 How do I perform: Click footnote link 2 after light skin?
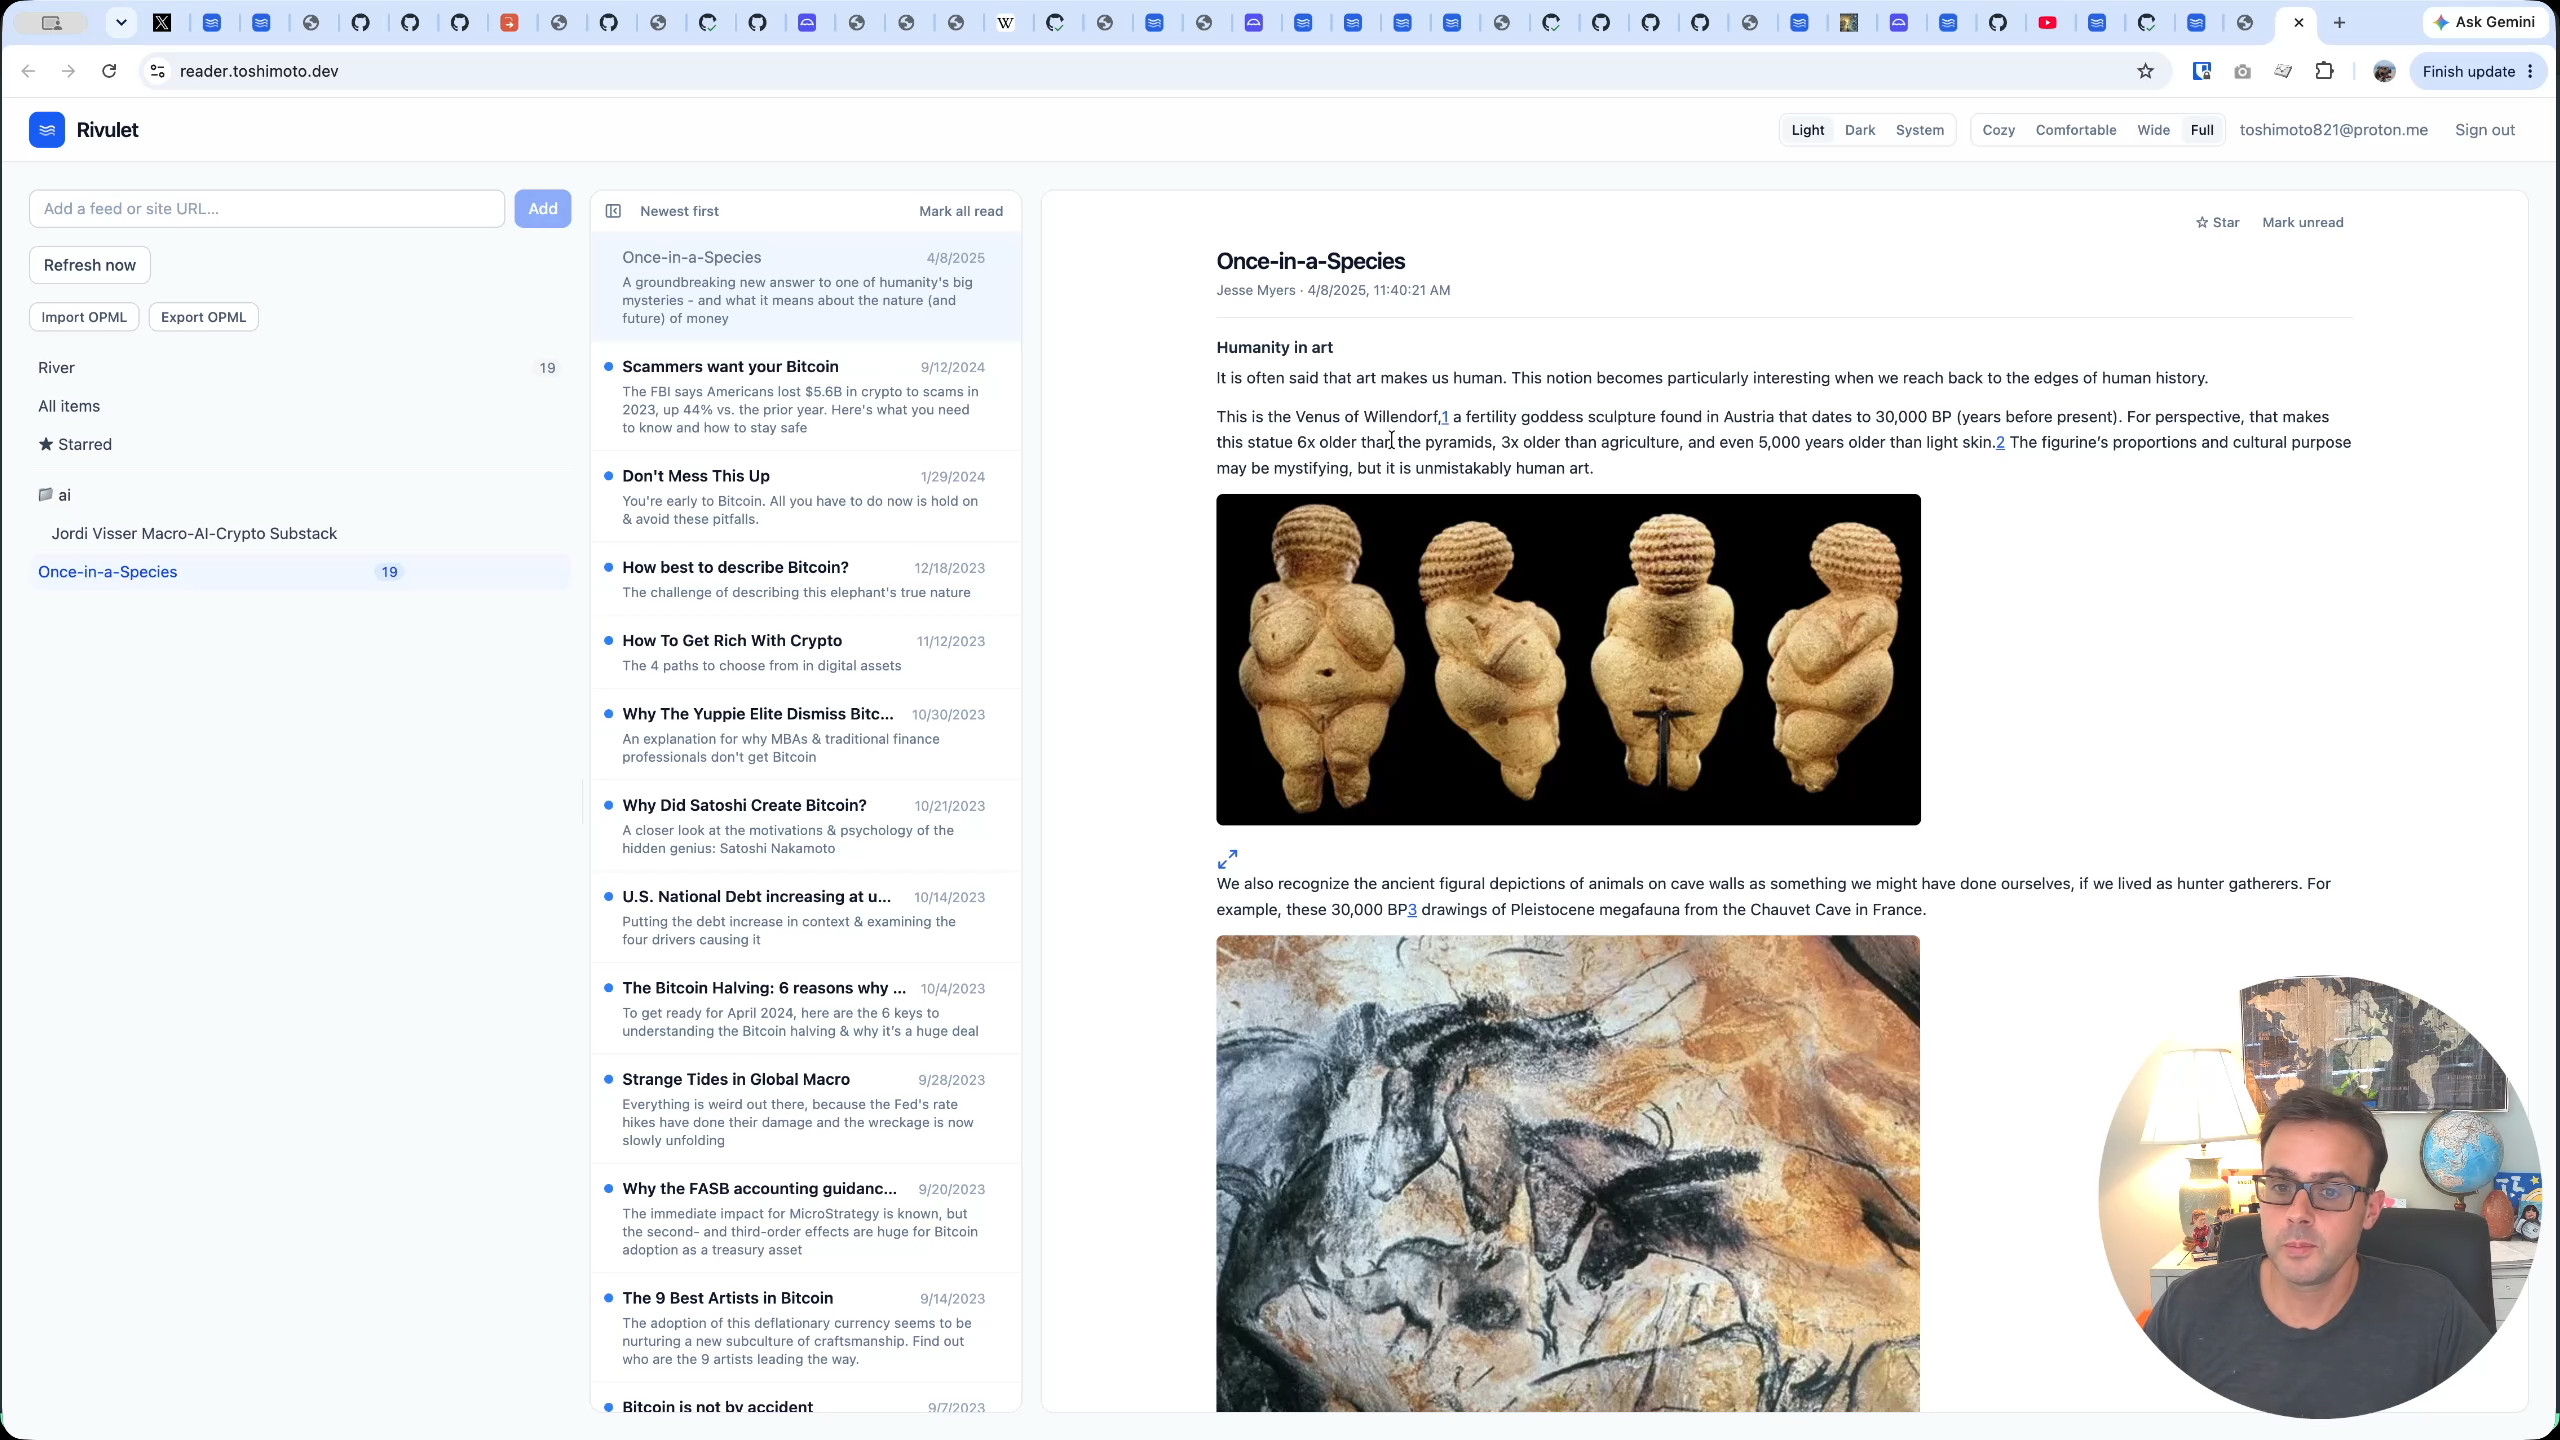2000,442
